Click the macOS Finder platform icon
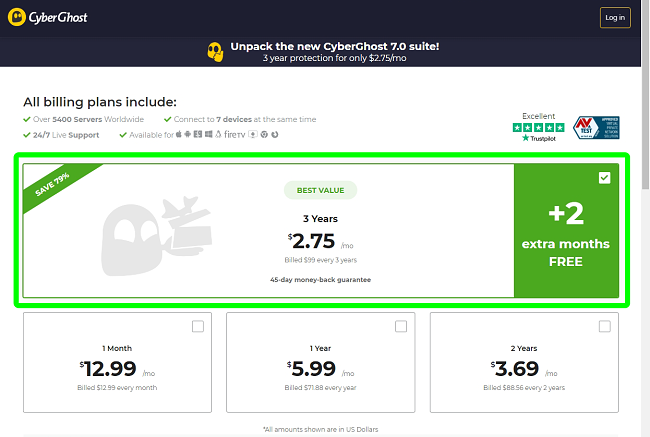 click(x=198, y=134)
